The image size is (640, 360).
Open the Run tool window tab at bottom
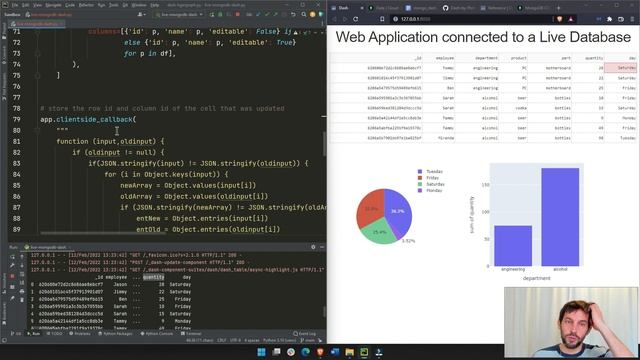[33, 334]
